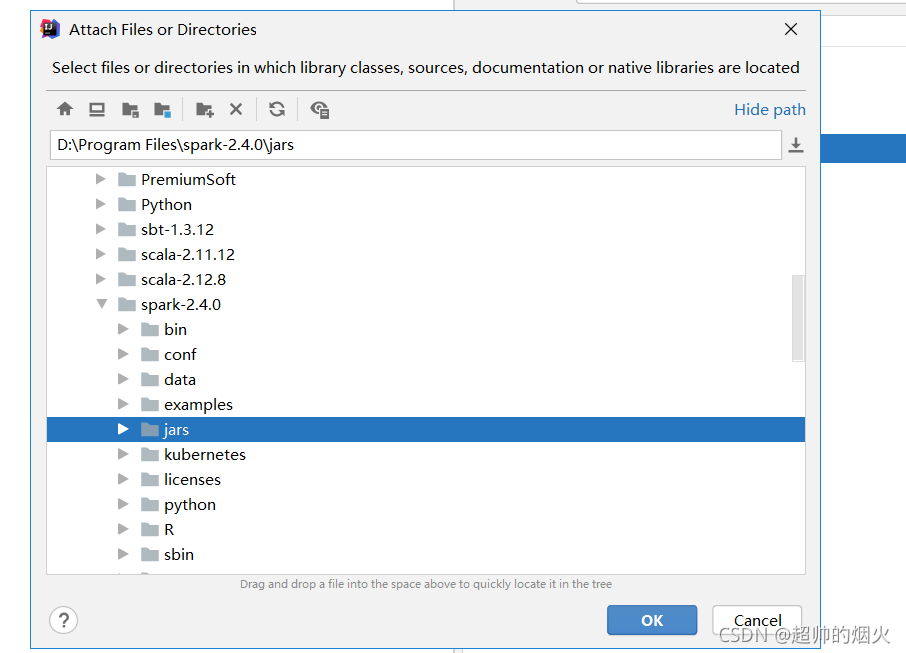This screenshot has height=653, width=906.
Task: Select the PremiumSoft tree row
Action: click(x=425, y=179)
